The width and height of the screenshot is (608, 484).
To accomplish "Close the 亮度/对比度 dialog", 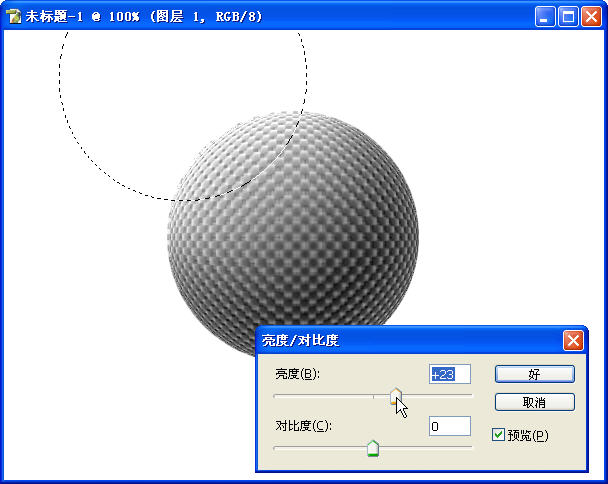I will click(573, 341).
